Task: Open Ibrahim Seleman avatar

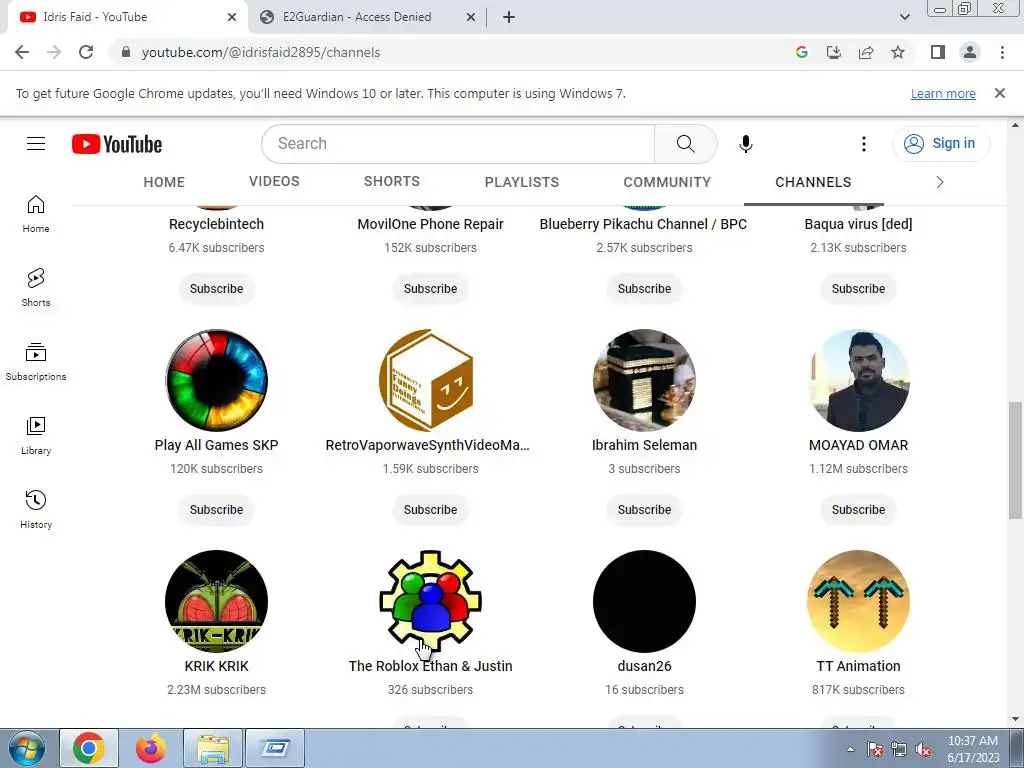Action: pyautogui.click(x=645, y=380)
